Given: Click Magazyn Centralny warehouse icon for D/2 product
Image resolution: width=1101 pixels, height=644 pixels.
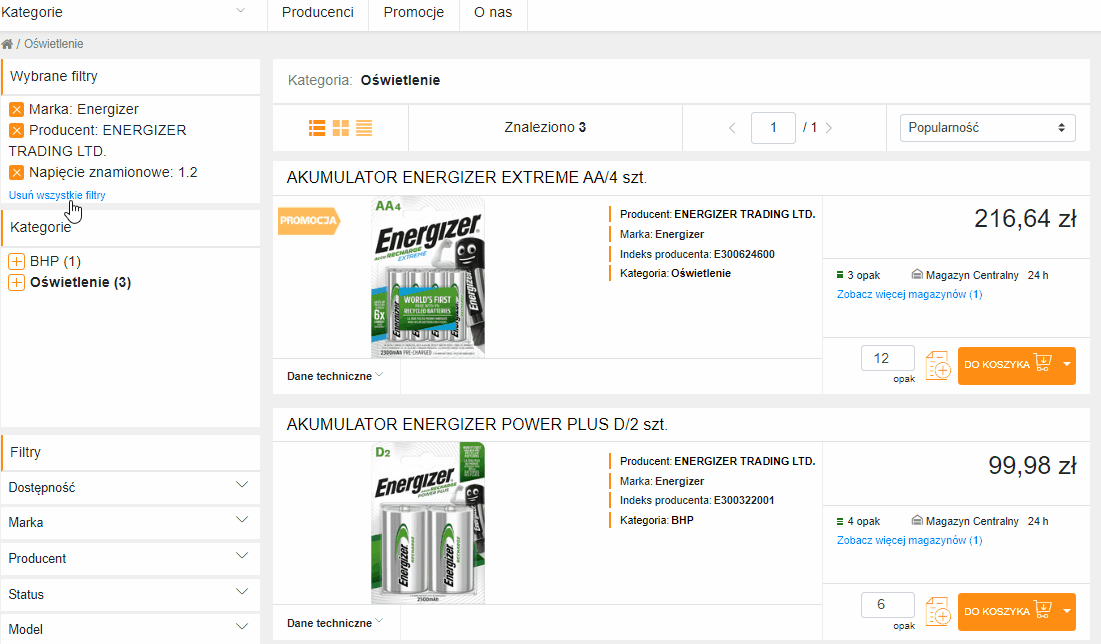Looking at the screenshot, I should tap(917, 520).
